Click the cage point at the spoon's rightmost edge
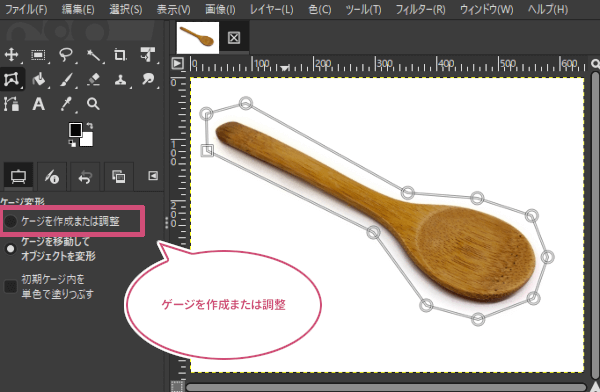Screen dimensions: 600x392 548,257
